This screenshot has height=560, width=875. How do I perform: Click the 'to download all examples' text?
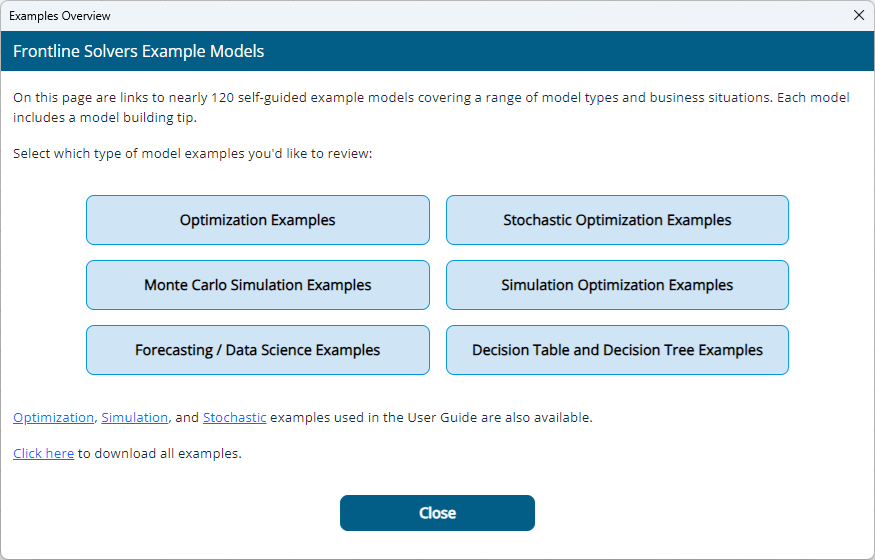click(x=160, y=453)
